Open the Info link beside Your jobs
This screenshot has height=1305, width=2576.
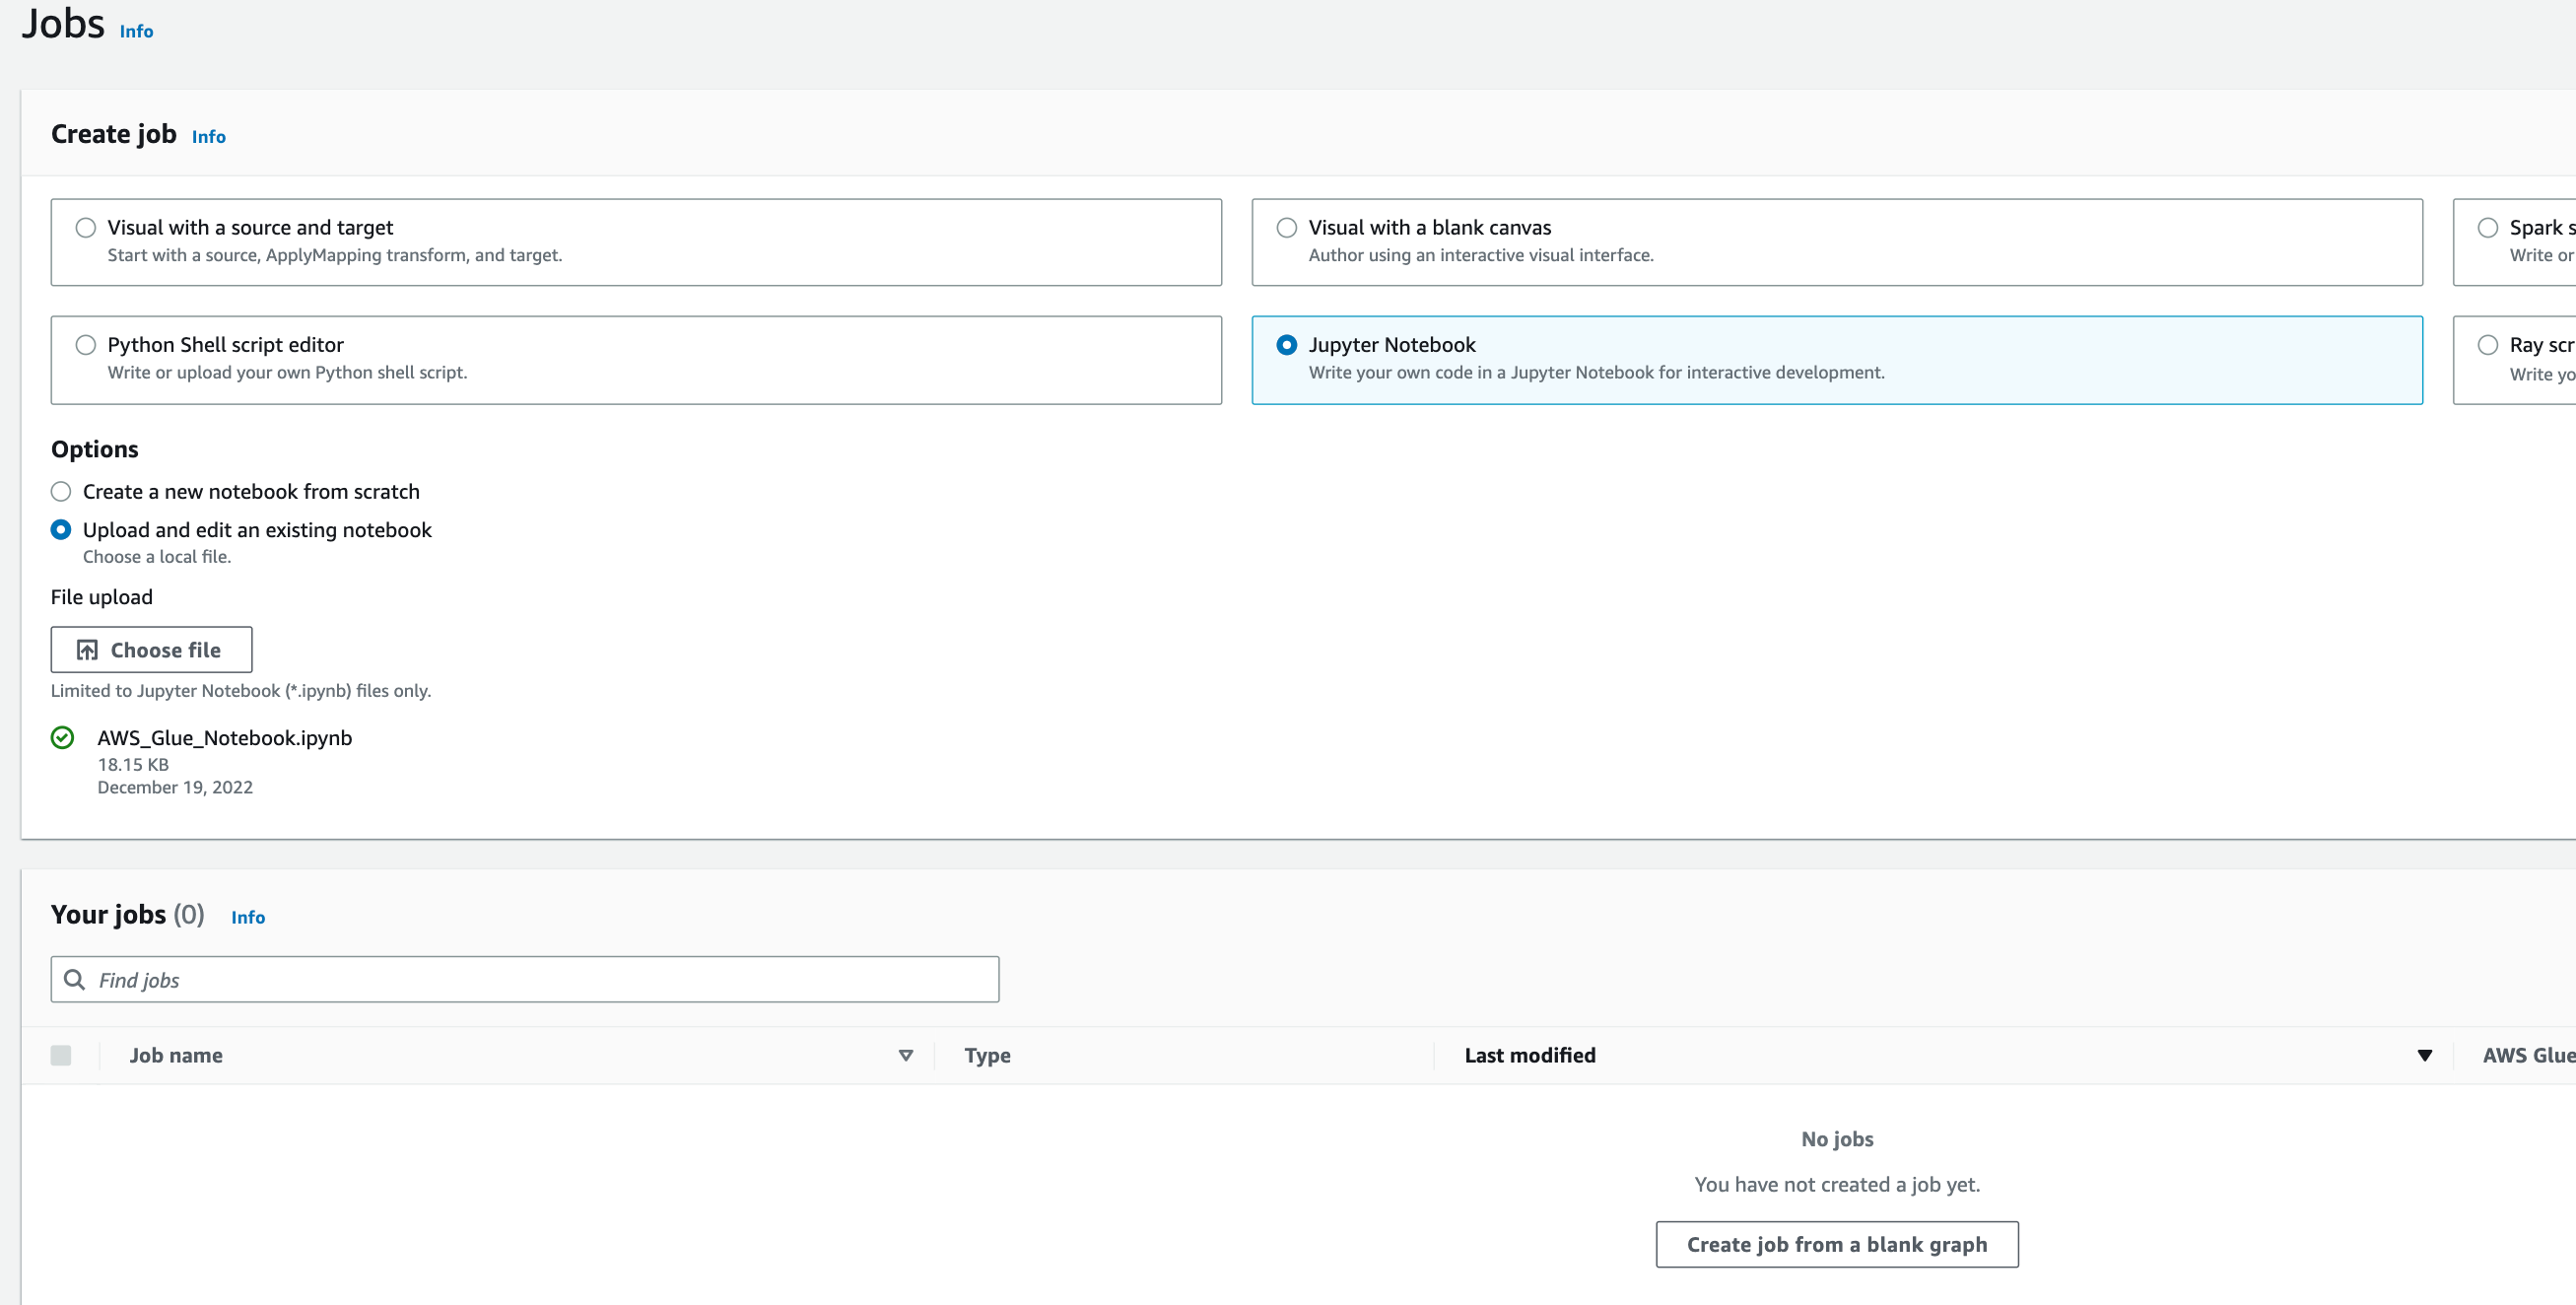point(248,917)
